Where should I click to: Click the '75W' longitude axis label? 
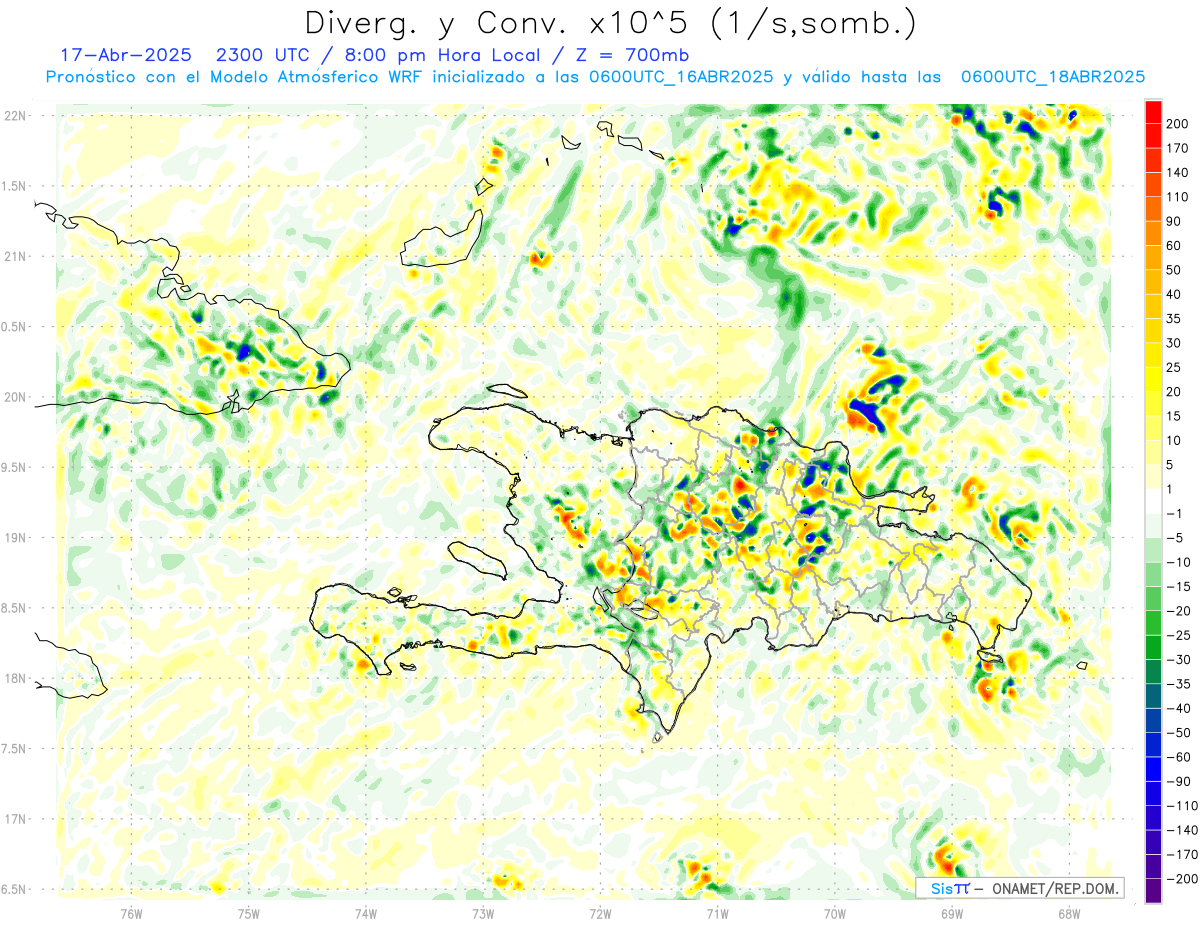248,913
